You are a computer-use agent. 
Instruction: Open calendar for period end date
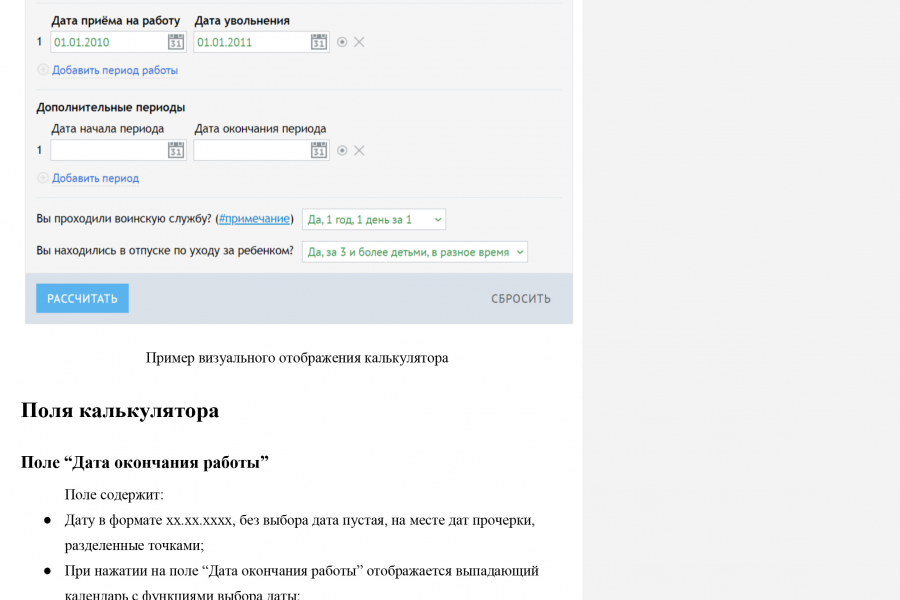coord(319,150)
